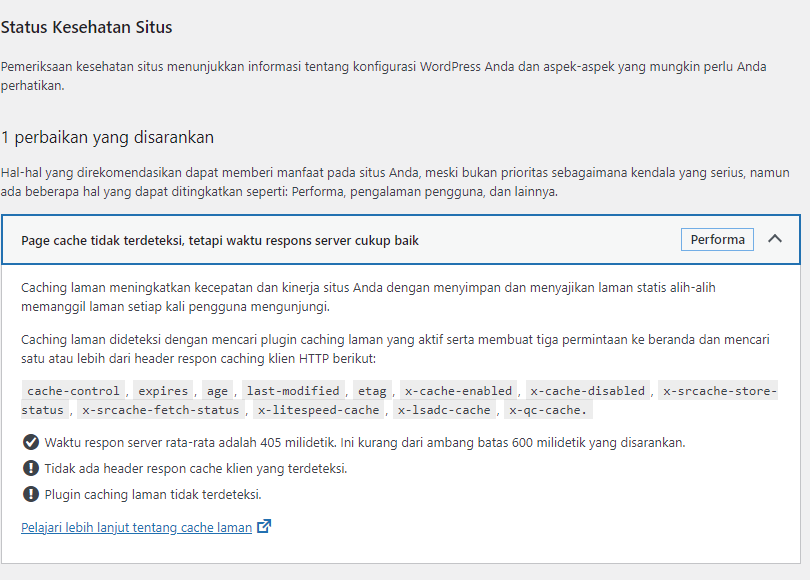This screenshot has height=580, width=810.
Task: Click paragraph starting 'Caching laman meningkatkan kecepatan'
Action: 368,297
